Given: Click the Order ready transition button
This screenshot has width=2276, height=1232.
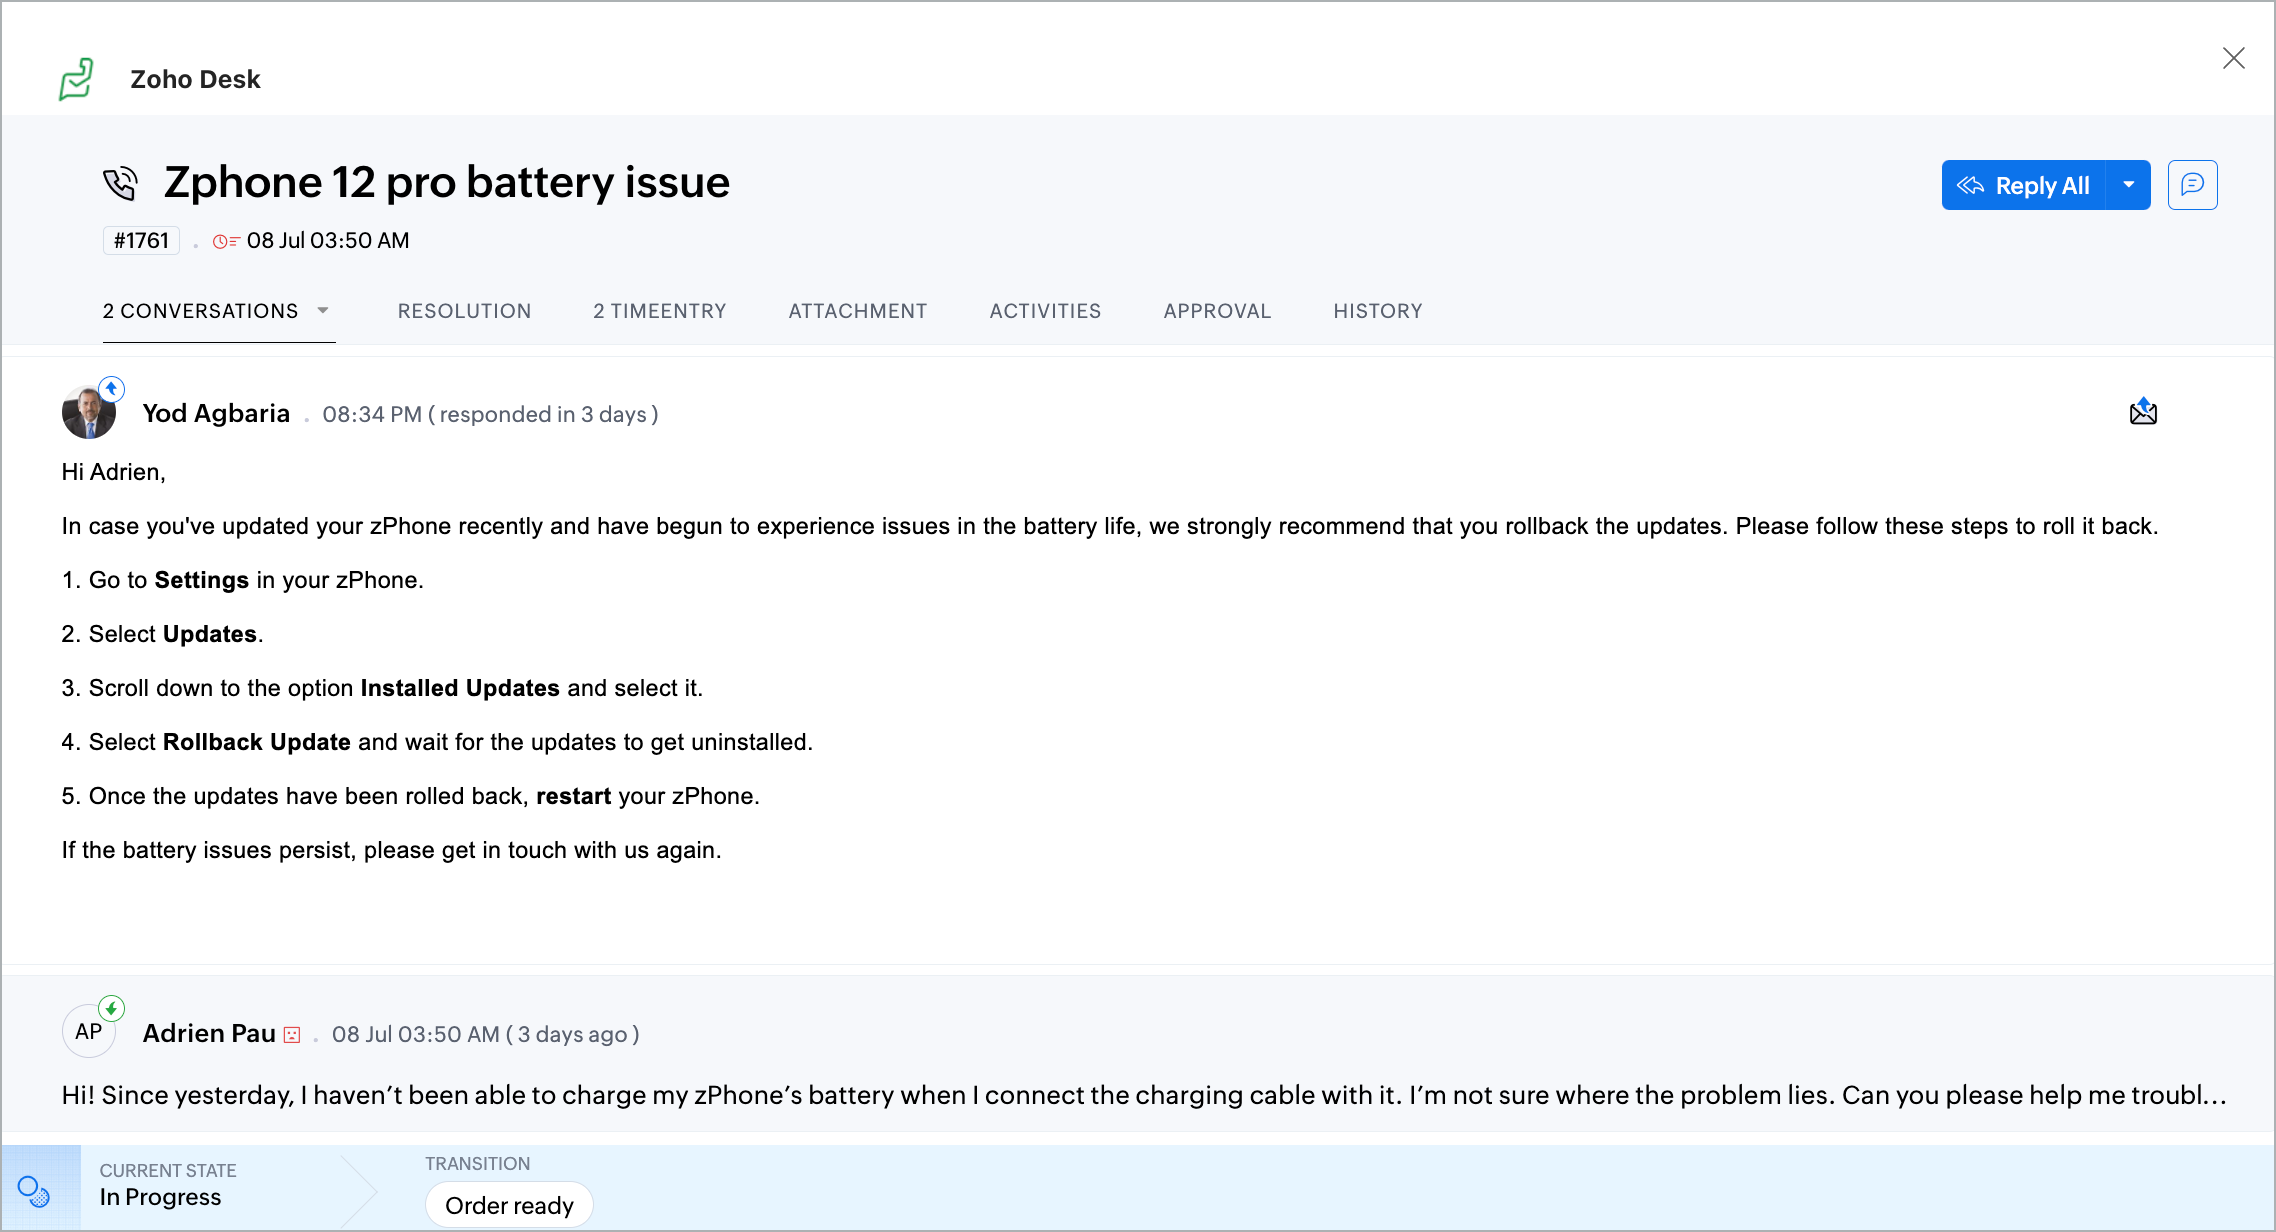Looking at the screenshot, I should point(509,1205).
